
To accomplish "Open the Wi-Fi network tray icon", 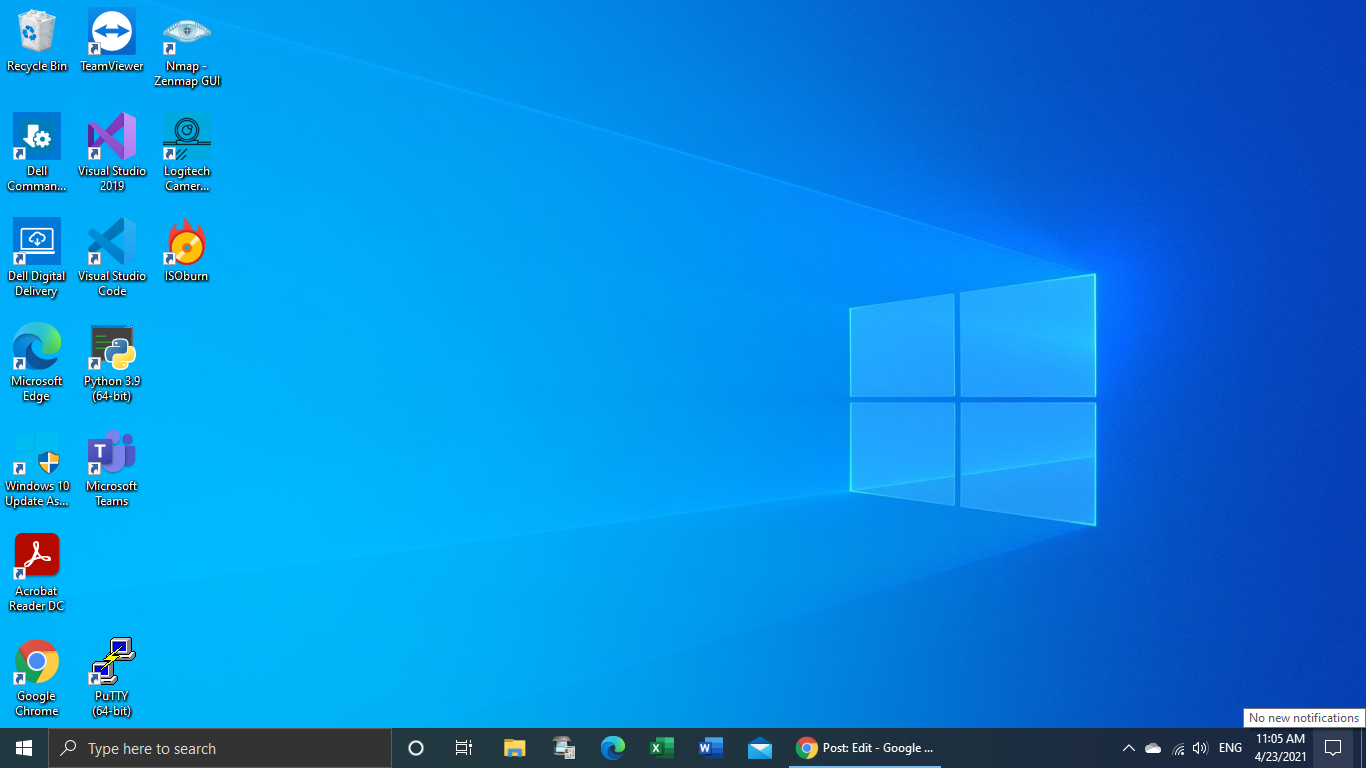I will [1177, 748].
